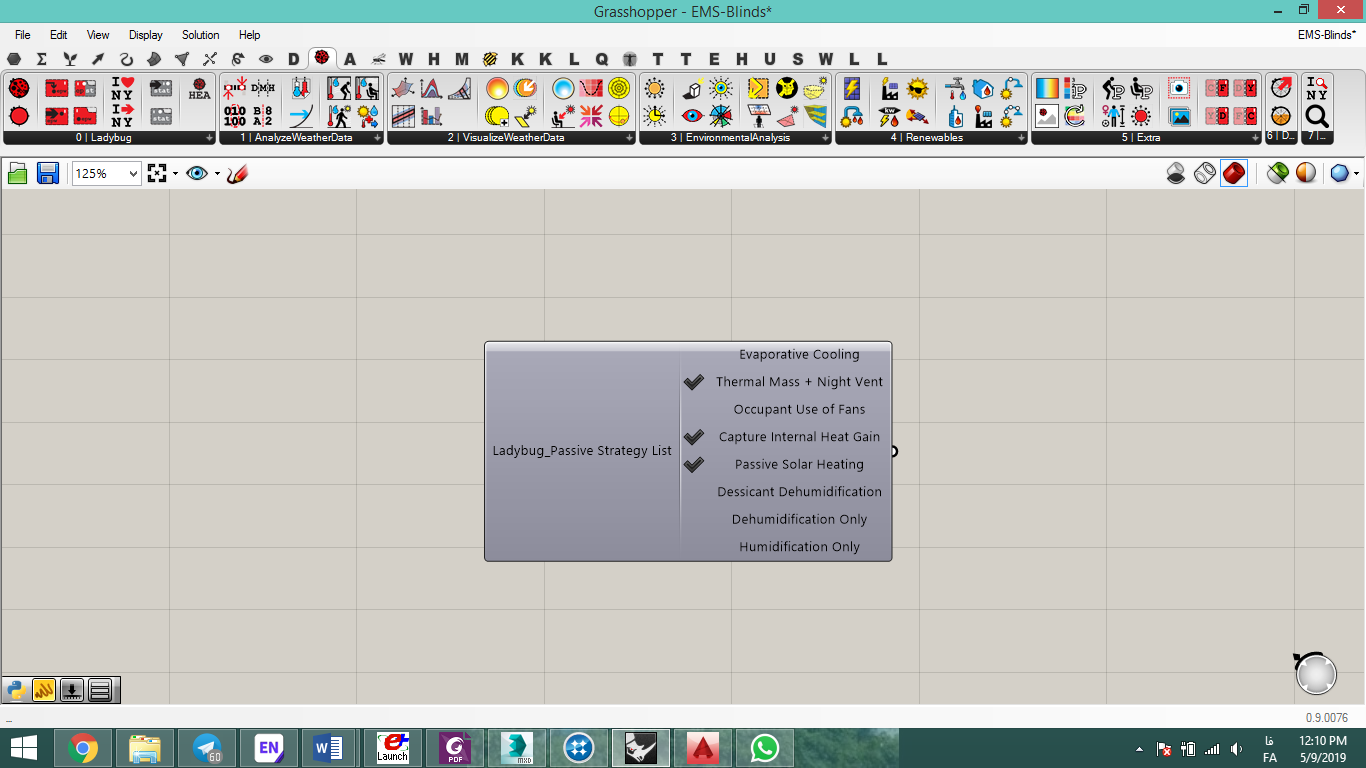Screen dimensions: 1366x768
Task: Select the red eye icon in EnvironmentalAnalysis
Action: (692, 116)
